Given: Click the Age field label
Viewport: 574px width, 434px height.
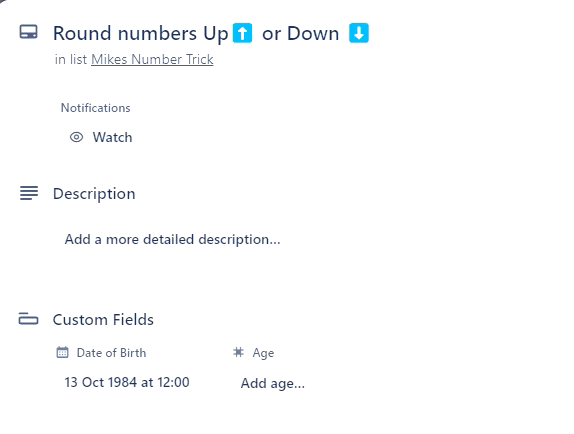Looking at the screenshot, I should [x=263, y=353].
